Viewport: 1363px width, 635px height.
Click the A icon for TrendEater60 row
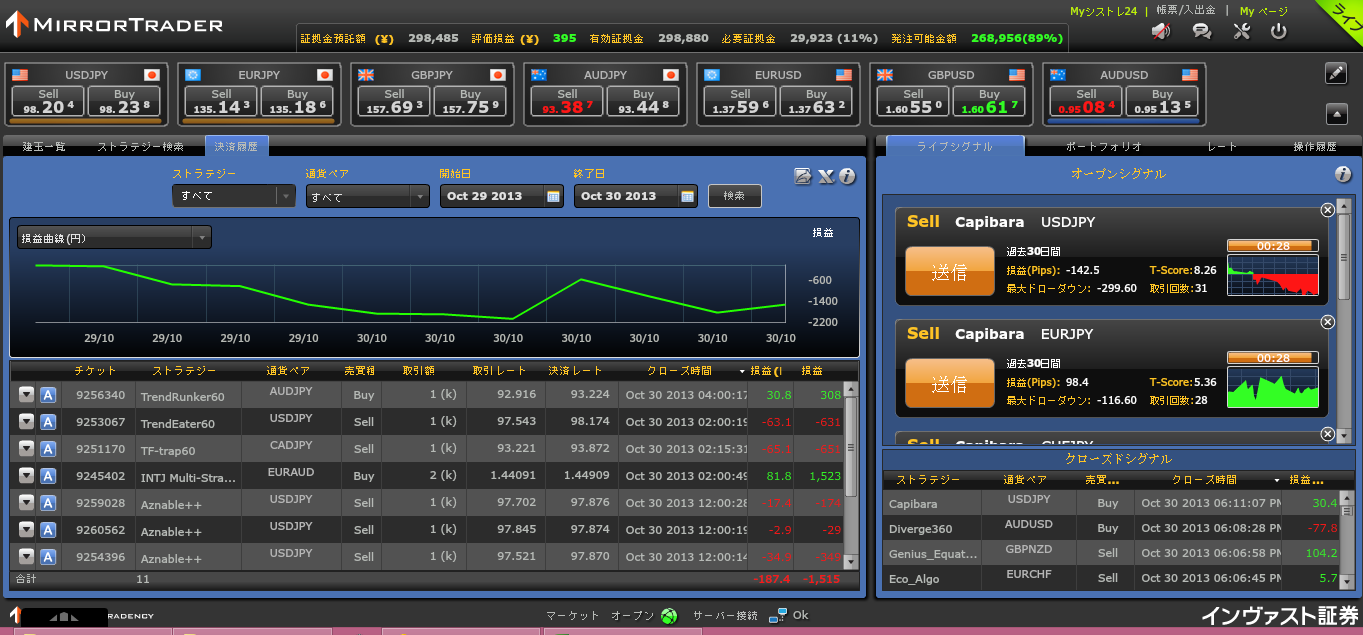(x=47, y=422)
